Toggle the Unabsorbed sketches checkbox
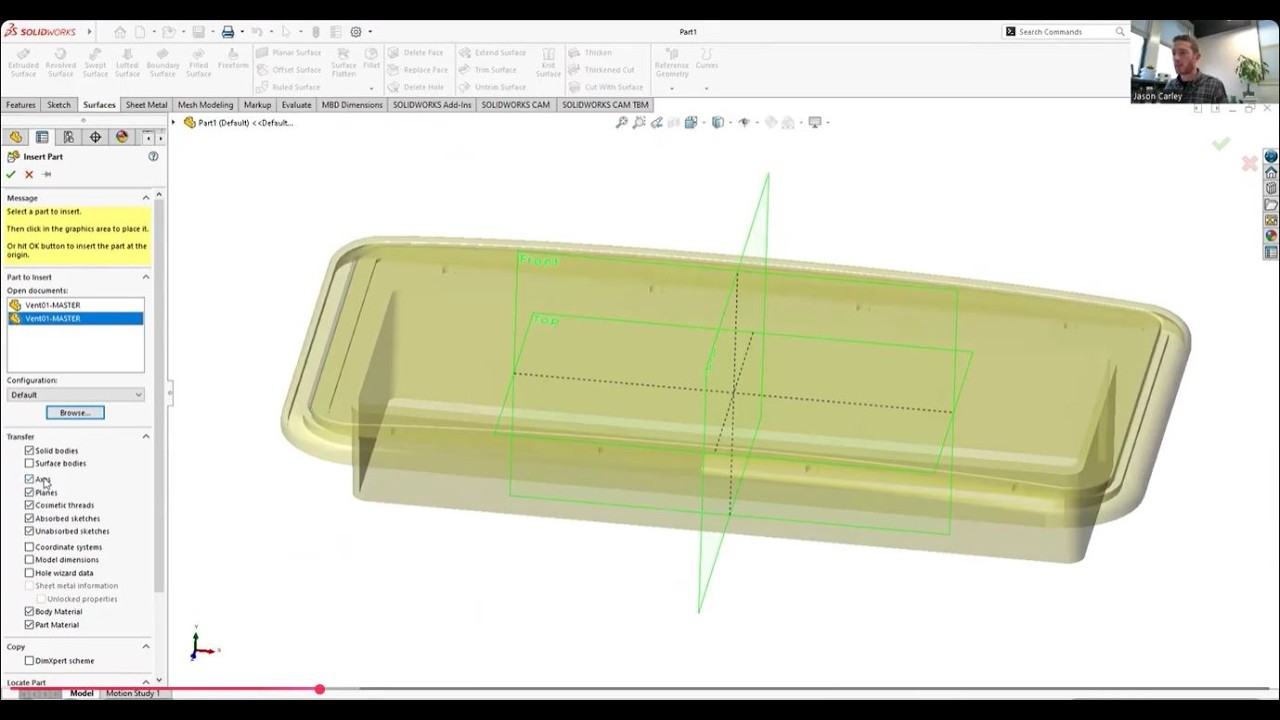Image resolution: width=1280 pixels, height=720 pixels. tap(29, 531)
